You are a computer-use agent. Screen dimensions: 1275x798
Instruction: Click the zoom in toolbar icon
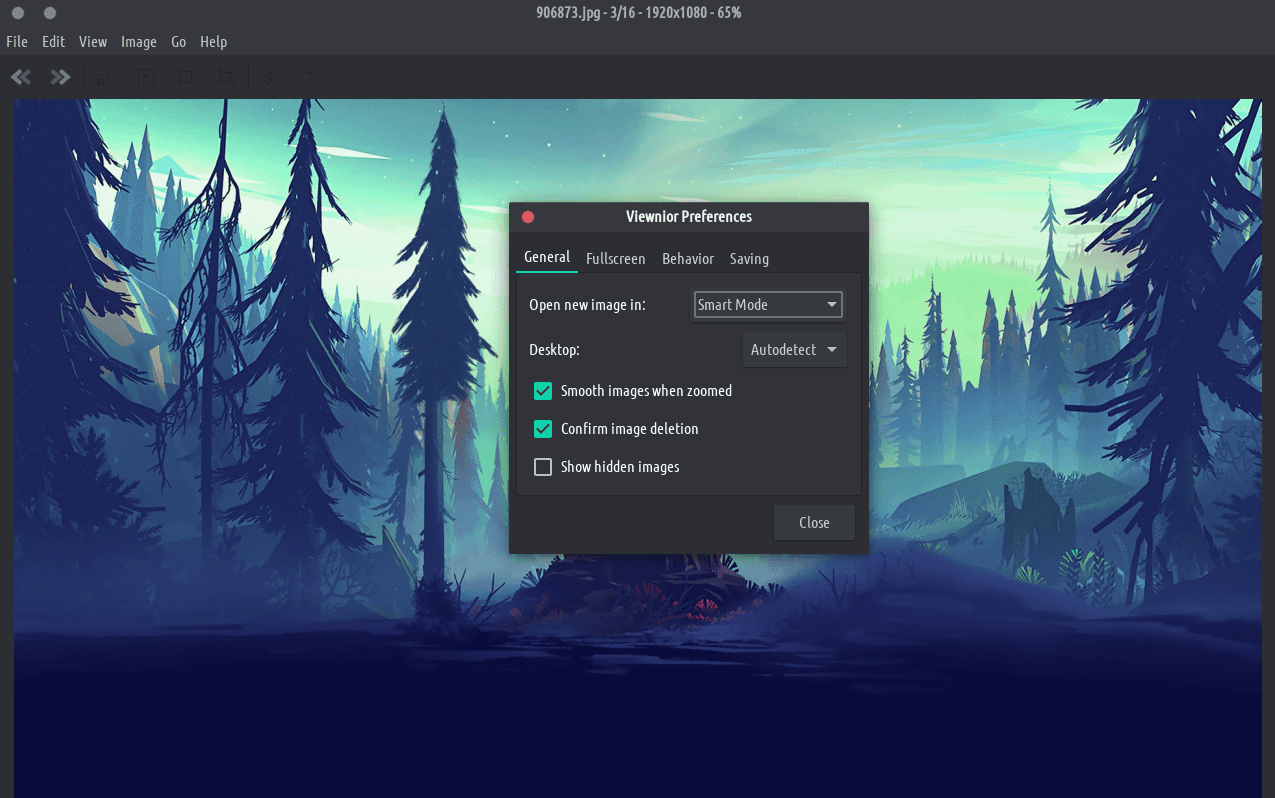pyautogui.click(x=106, y=77)
